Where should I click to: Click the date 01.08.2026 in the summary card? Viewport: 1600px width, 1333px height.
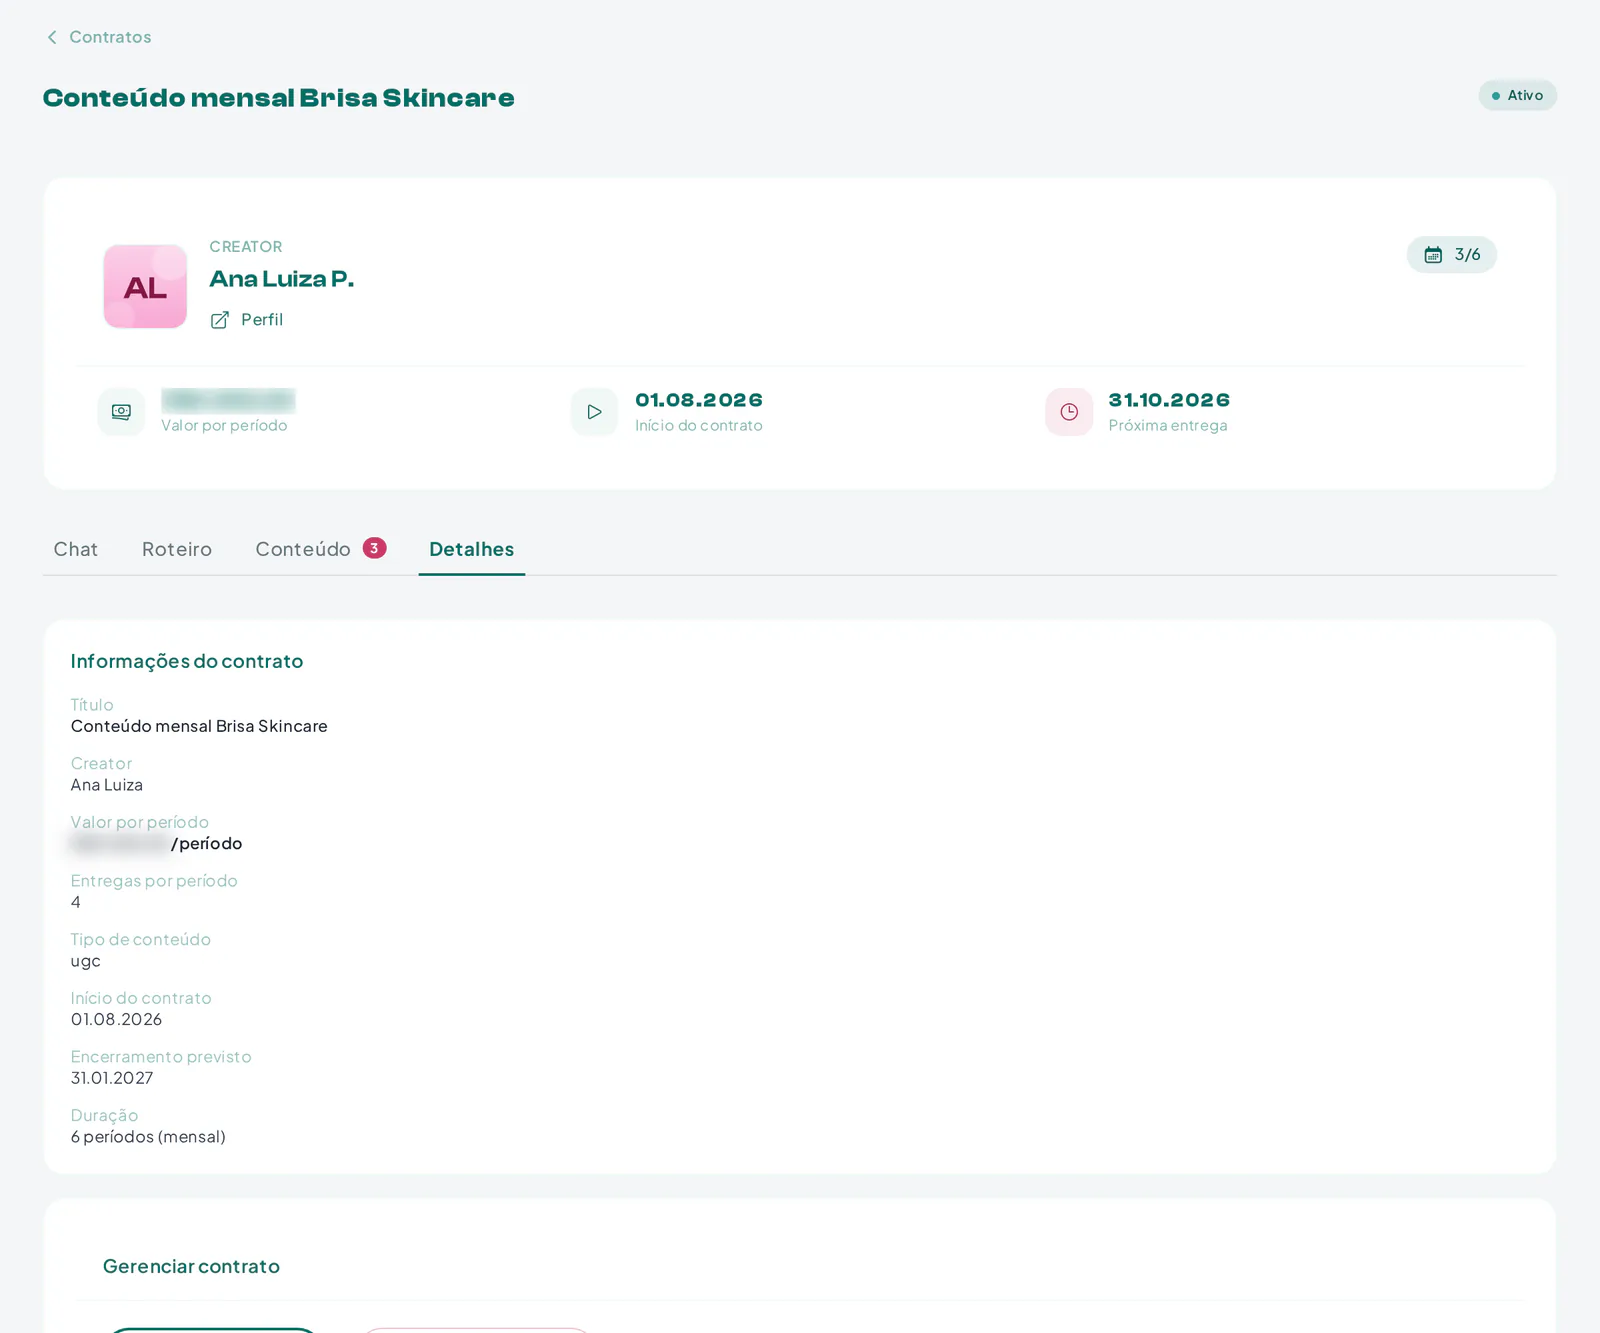tap(699, 400)
